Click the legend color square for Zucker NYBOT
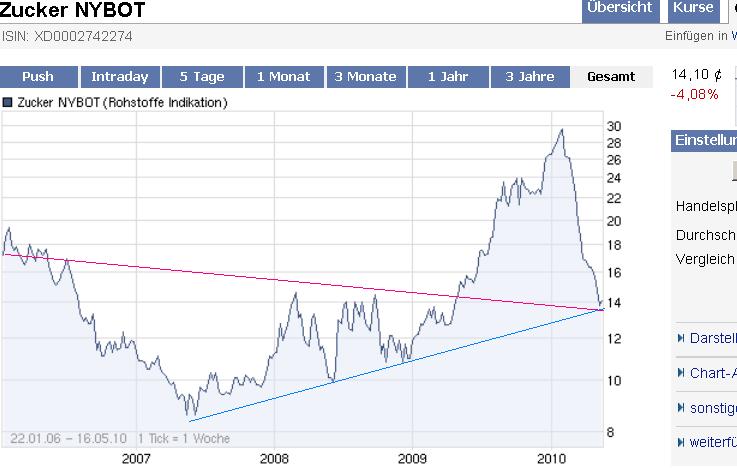The height and width of the screenshot is (468, 737). pos(8,102)
